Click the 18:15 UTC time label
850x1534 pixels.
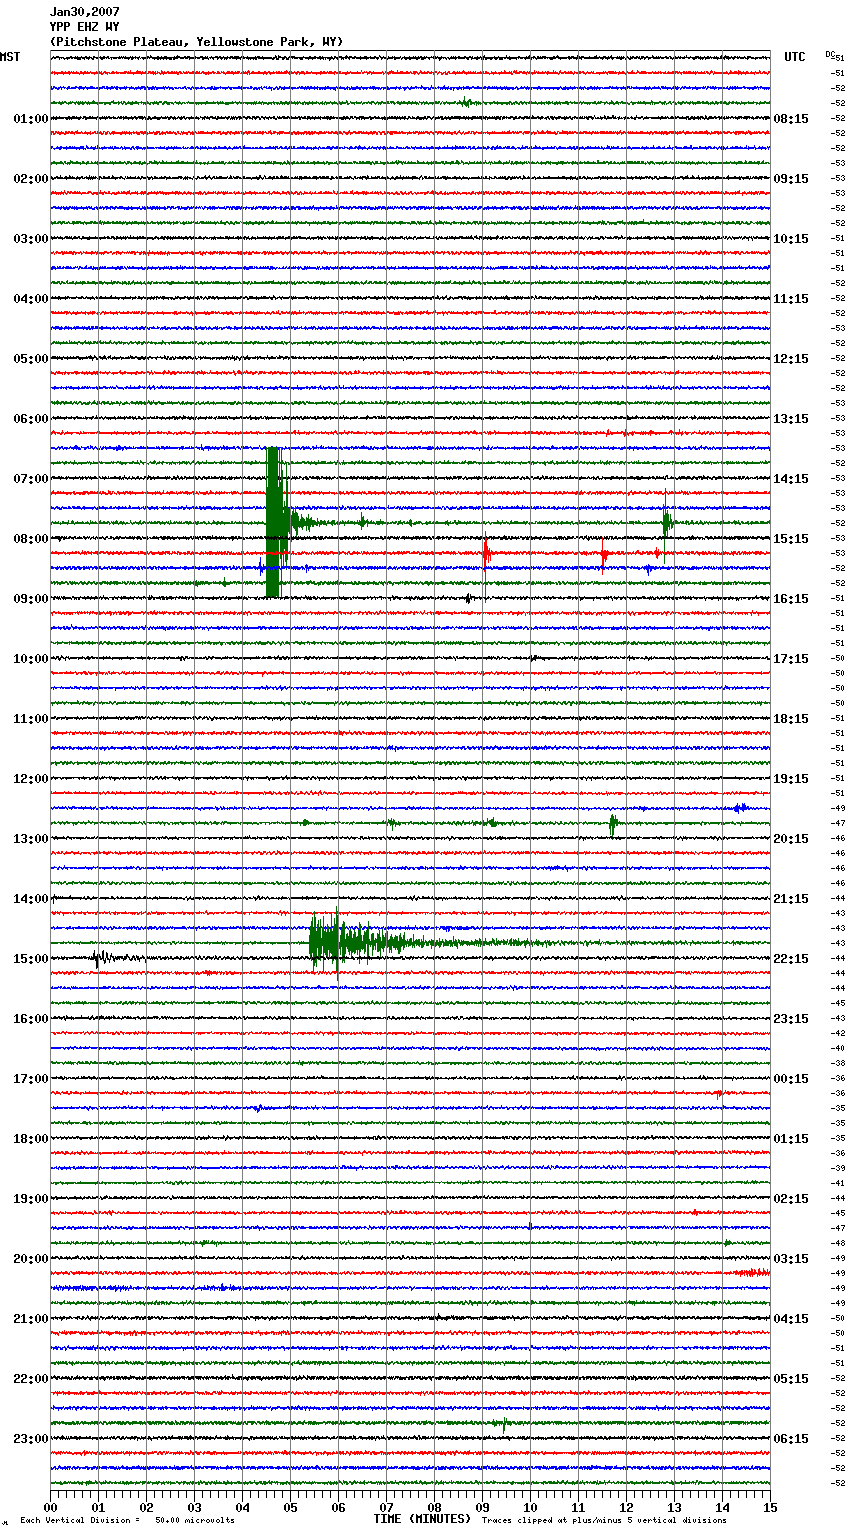tap(791, 719)
